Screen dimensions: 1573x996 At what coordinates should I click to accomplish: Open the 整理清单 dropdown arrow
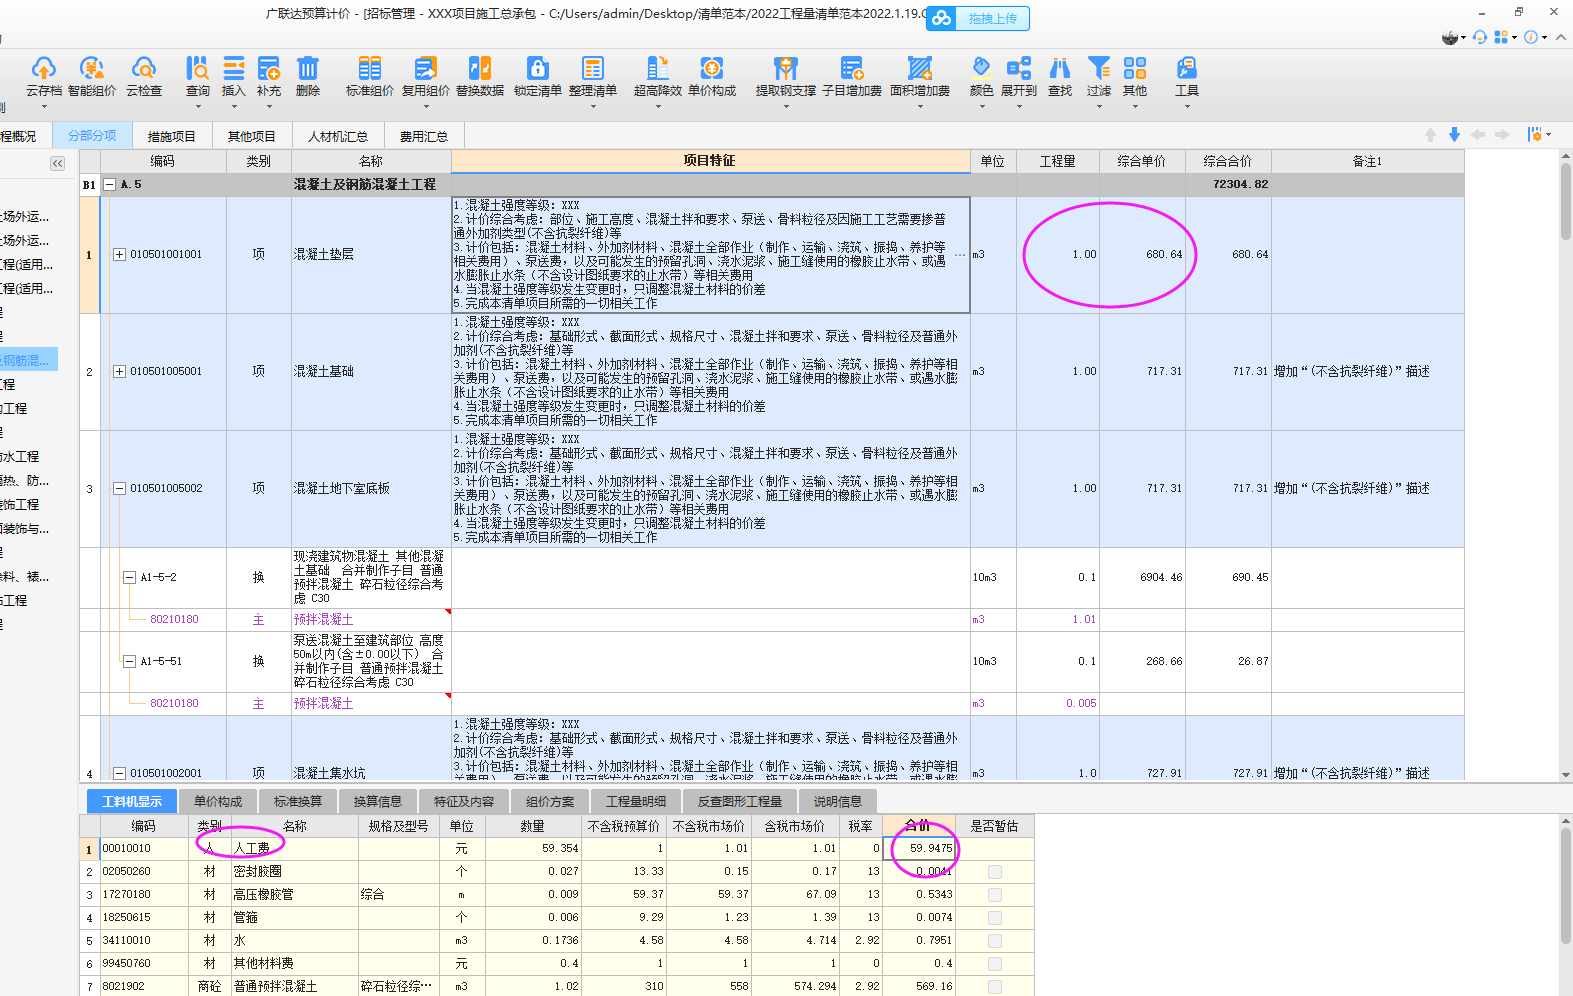pyautogui.click(x=593, y=106)
